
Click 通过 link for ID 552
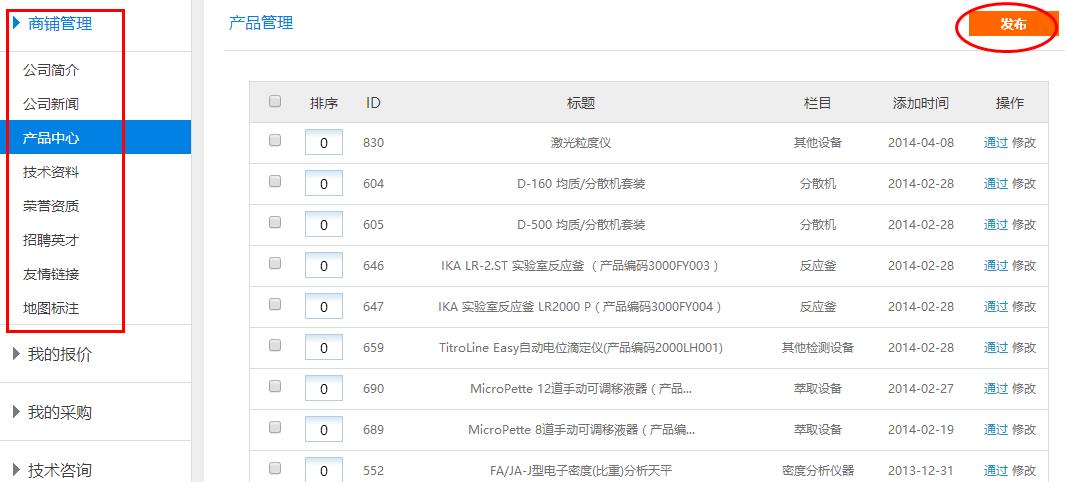(996, 470)
